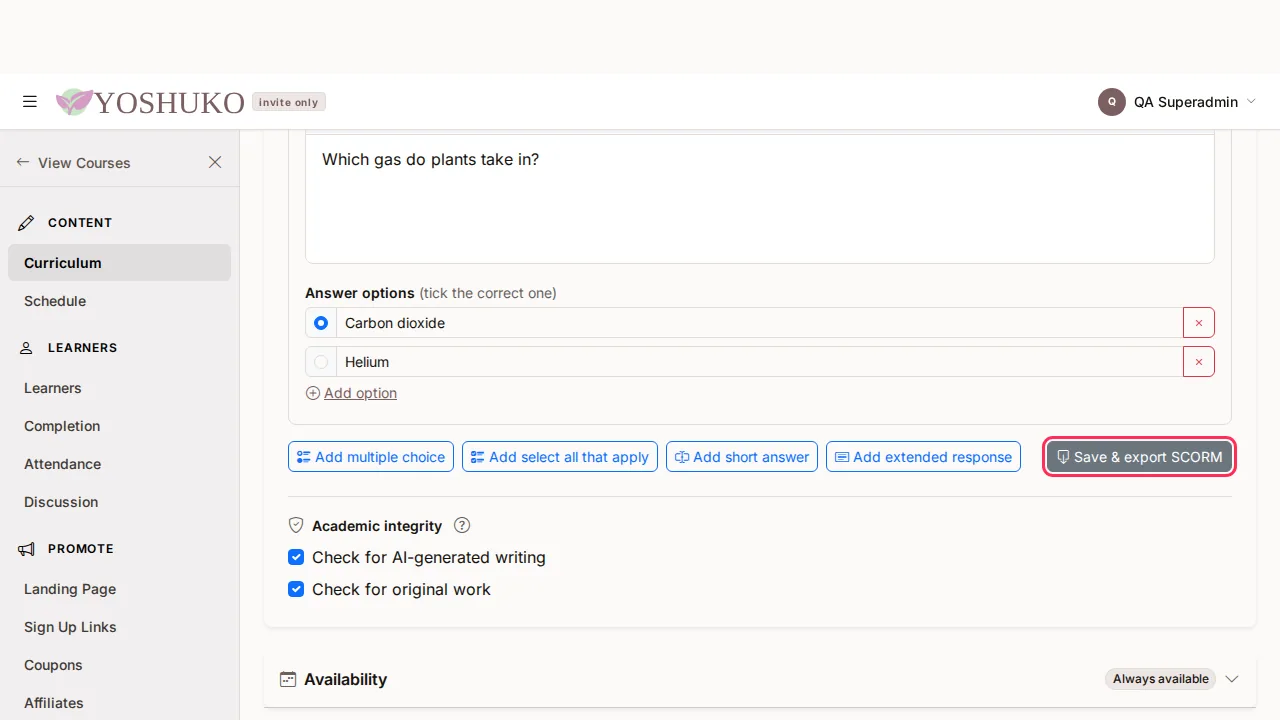Click the plus icon for Add option
The height and width of the screenshot is (720, 1280).
coord(313,393)
